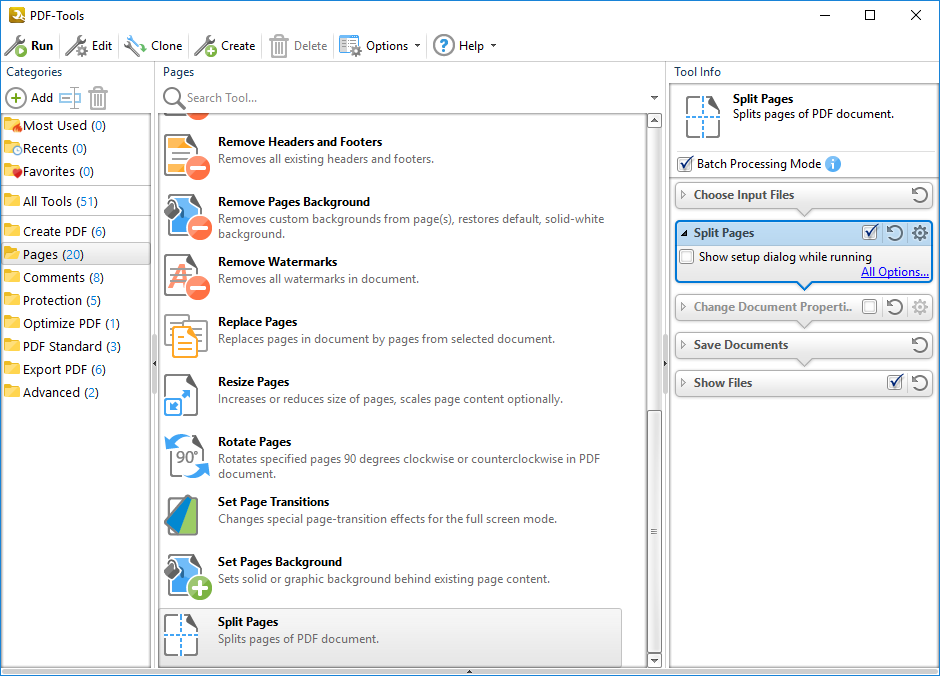The height and width of the screenshot is (676, 940).
Task: Open the search tool dropdown arrow
Action: click(655, 98)
